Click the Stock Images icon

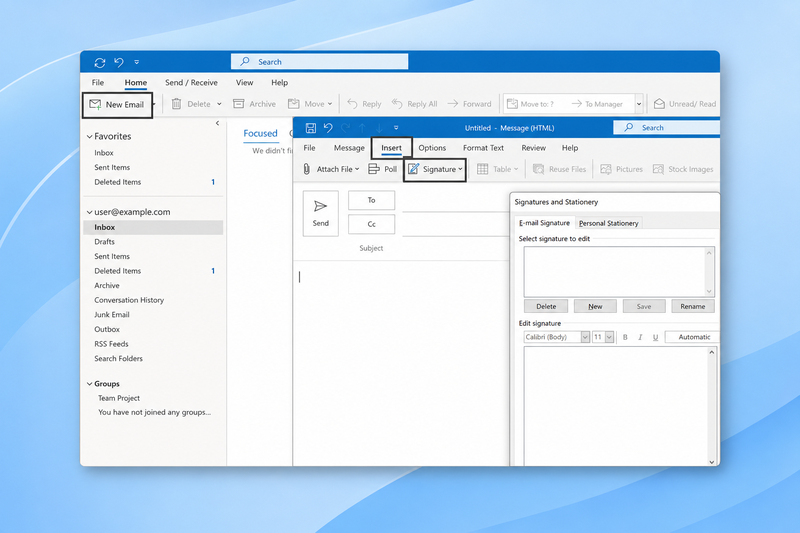658,169
